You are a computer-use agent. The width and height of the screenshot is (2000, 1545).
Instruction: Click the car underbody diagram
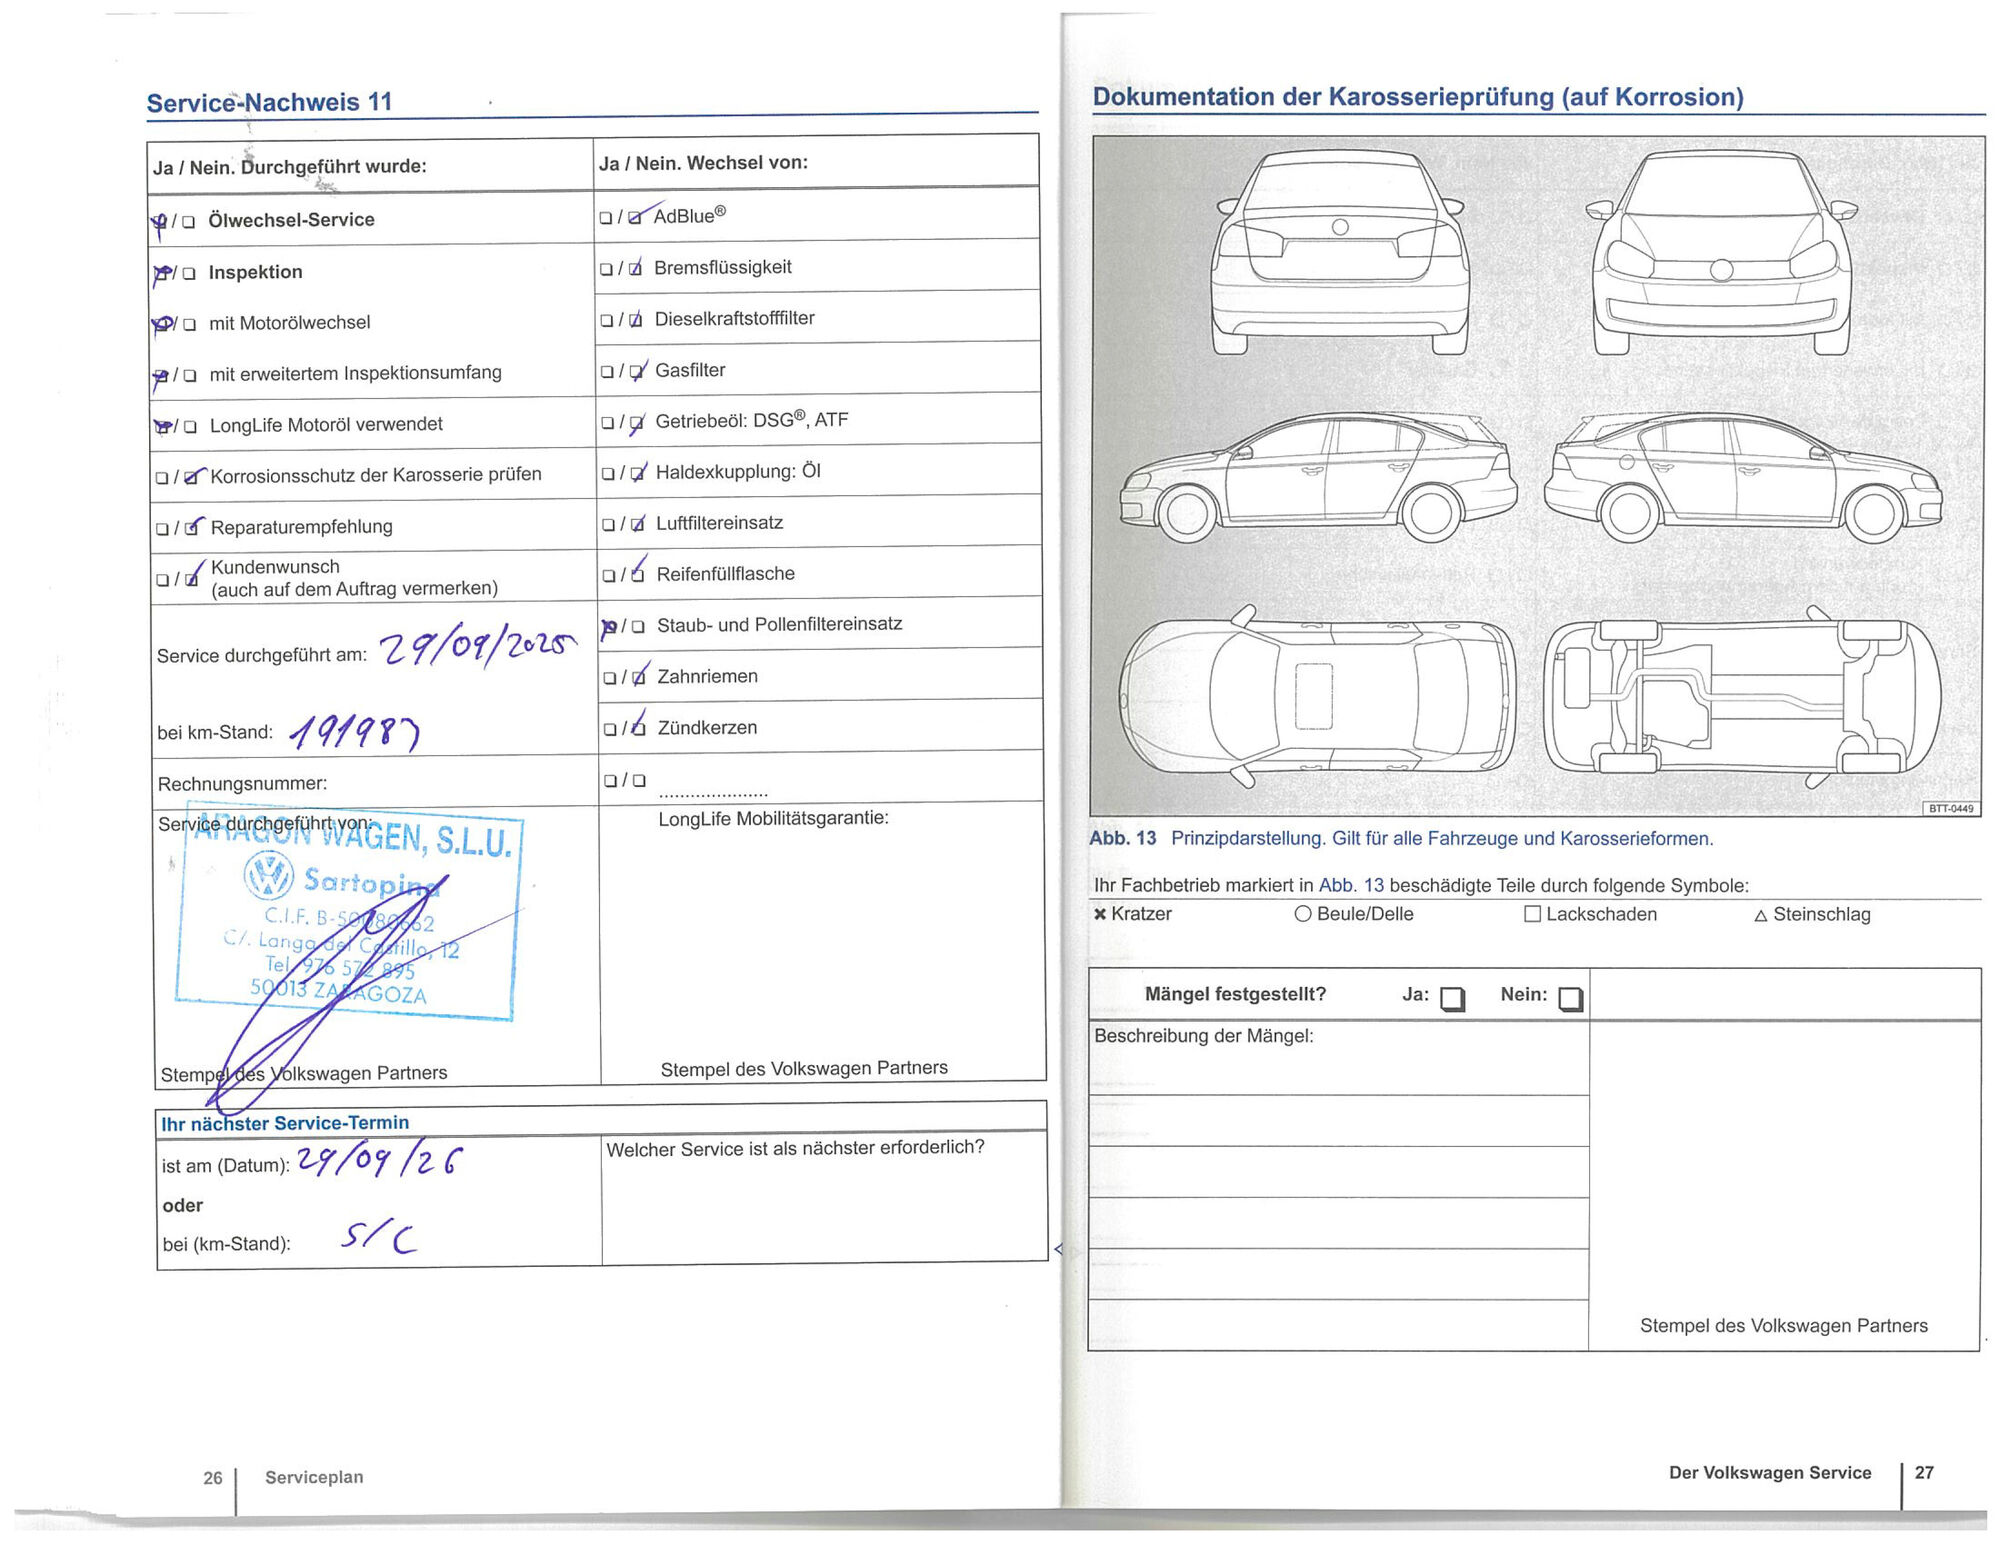click(x=1741, y=696)
